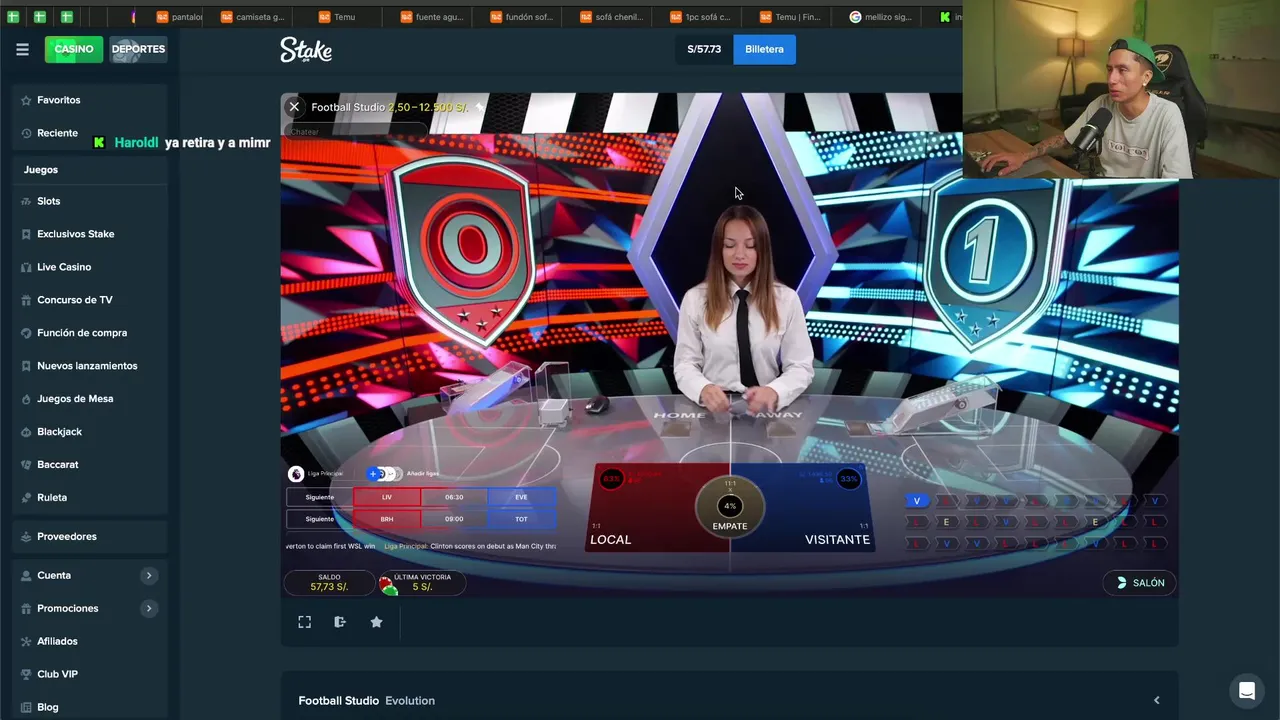Open the hamburger menu in Stake header
This screenshot has height=720, width=1280.
22,49
